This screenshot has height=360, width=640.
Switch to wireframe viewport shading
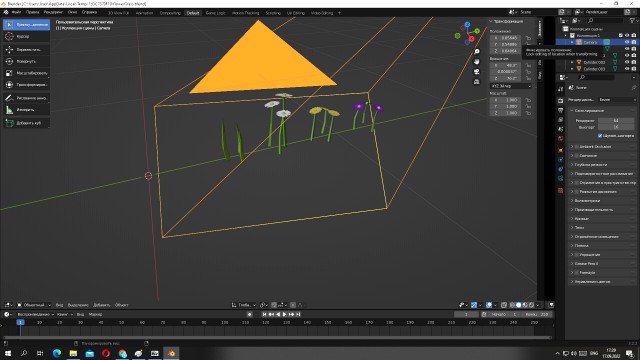(x=512, y=305)
